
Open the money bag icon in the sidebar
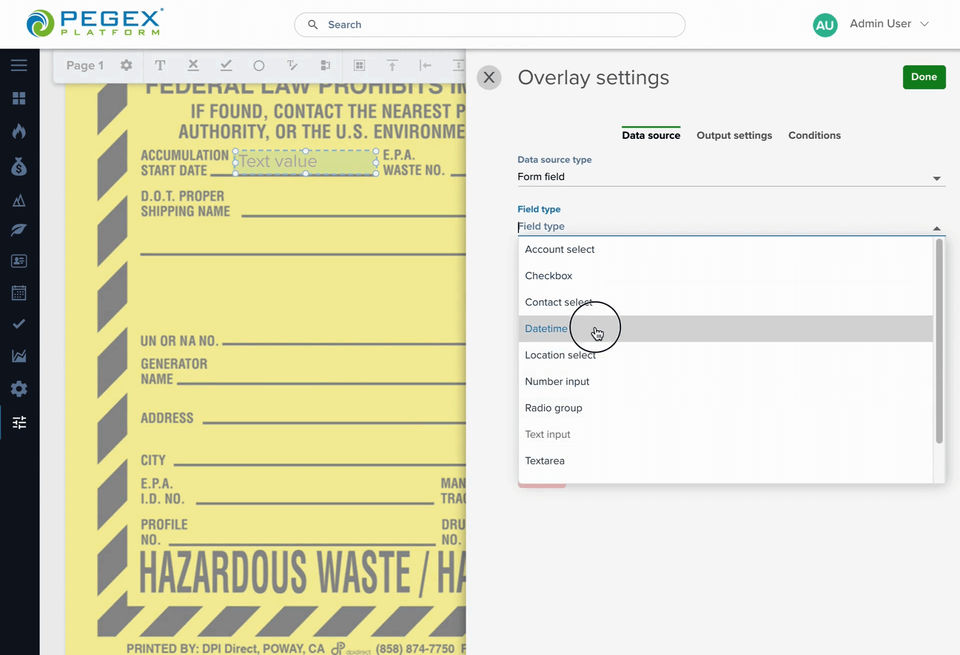click(x=19, y=166)
